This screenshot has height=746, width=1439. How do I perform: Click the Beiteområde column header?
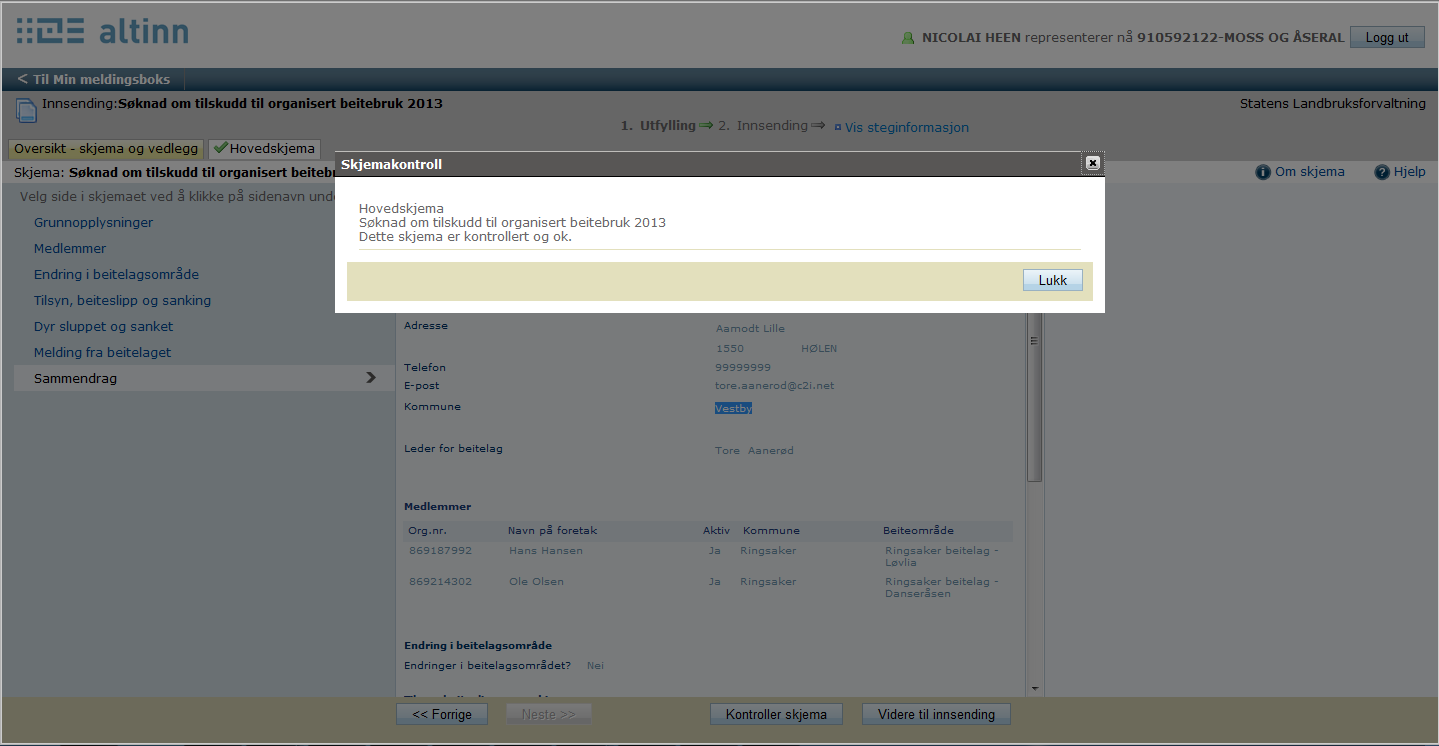pyautogui.click(x=918, y=530)
